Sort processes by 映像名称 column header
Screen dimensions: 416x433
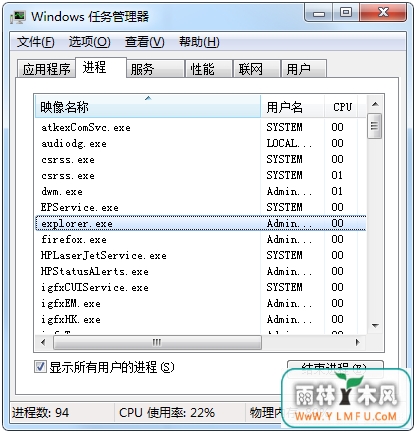pos(148,107)
